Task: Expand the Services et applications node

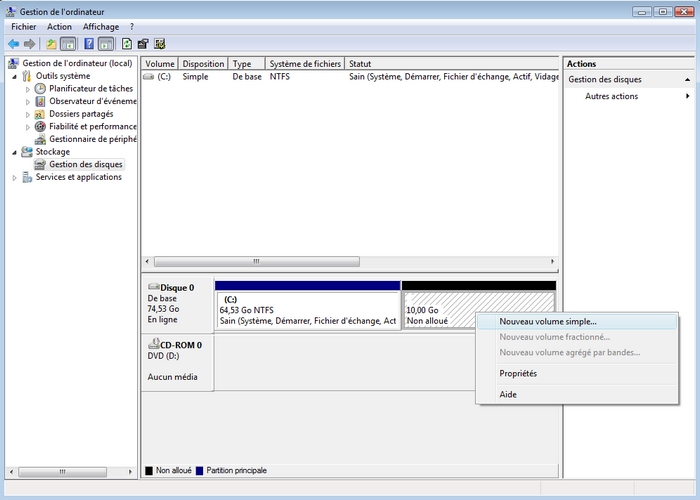Action: click(x=15, y=178)
